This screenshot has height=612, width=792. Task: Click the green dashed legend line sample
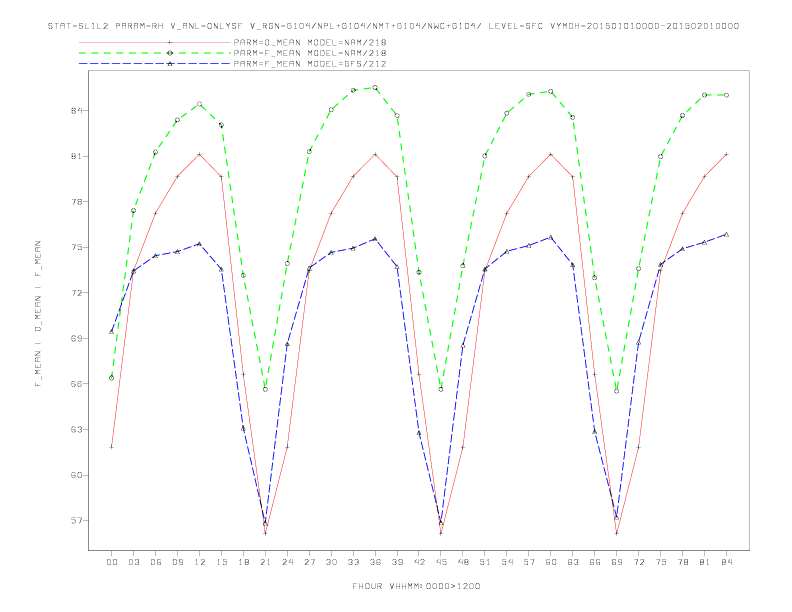(155, 53)
